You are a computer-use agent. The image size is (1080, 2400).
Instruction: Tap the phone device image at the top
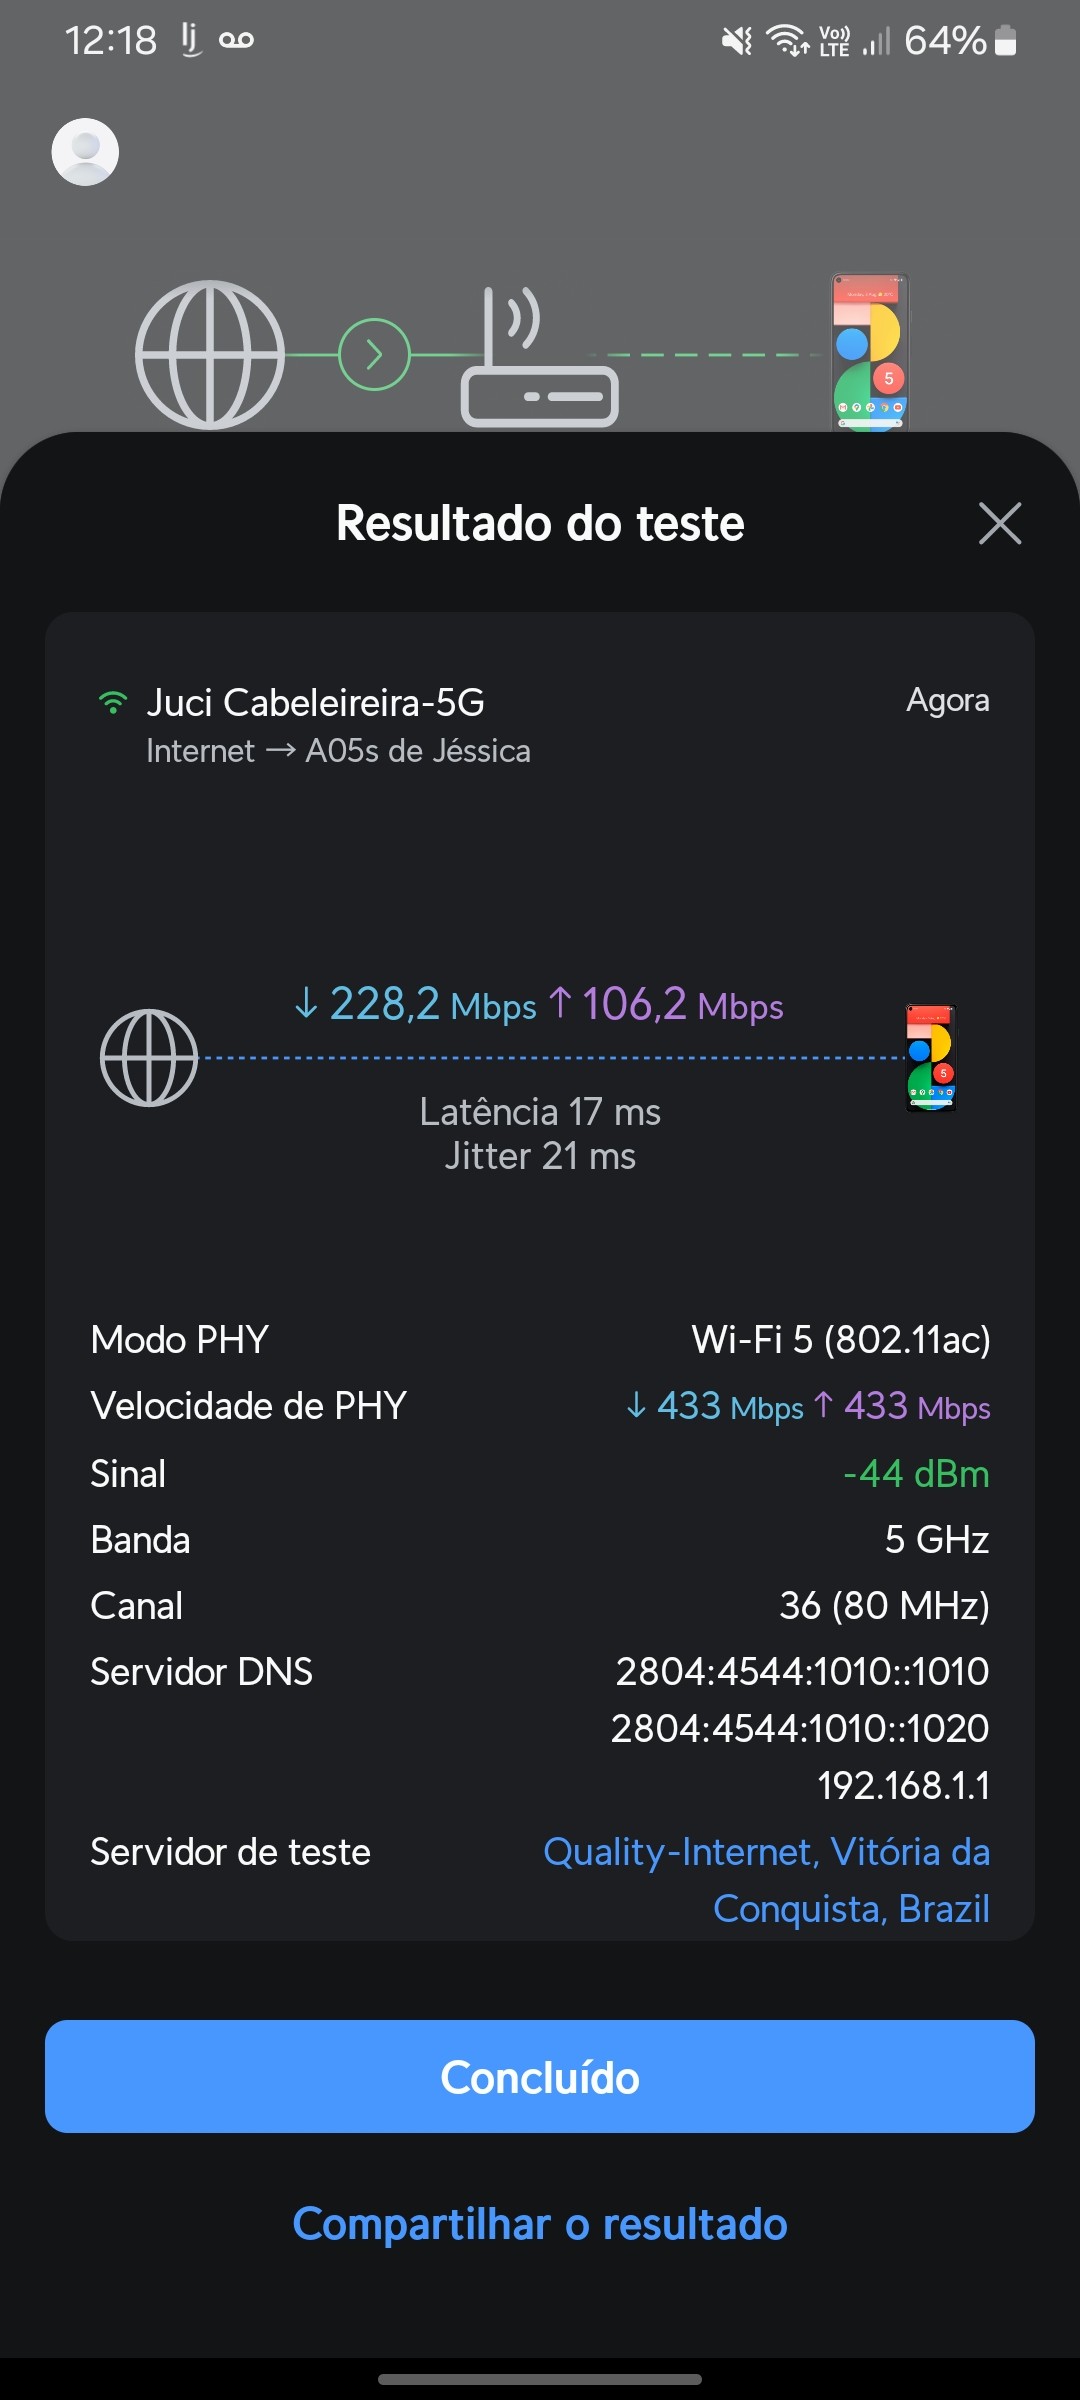[x=870, y=353]
